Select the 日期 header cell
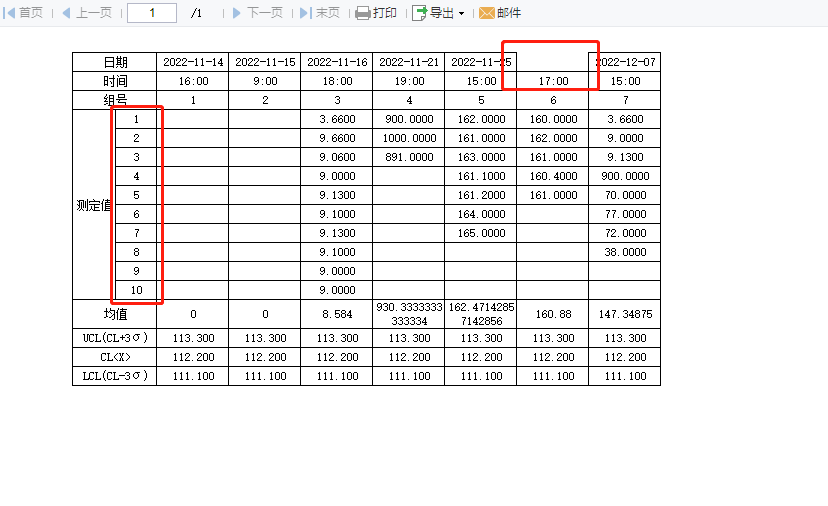This screenshot has height=506, width=828. click(115, 62)
